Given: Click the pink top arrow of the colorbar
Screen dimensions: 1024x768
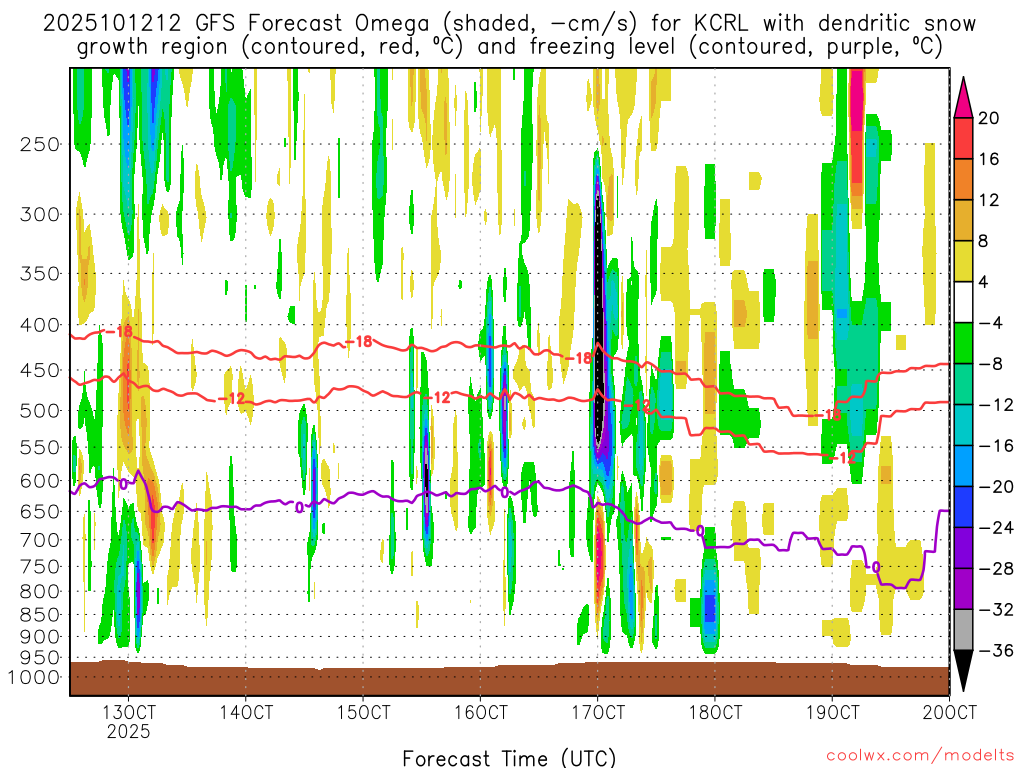Looking at the screenshot, I should 963,101.
